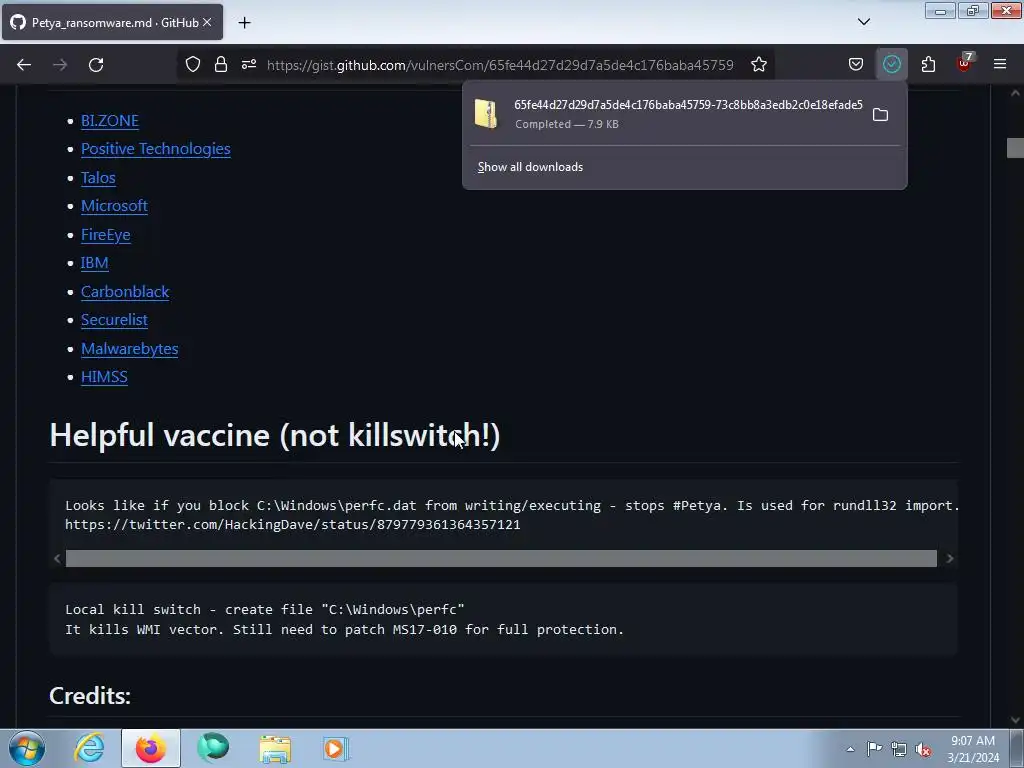
Task: Click the page scroll down arrow
Action: click(x=1015, y=720)
